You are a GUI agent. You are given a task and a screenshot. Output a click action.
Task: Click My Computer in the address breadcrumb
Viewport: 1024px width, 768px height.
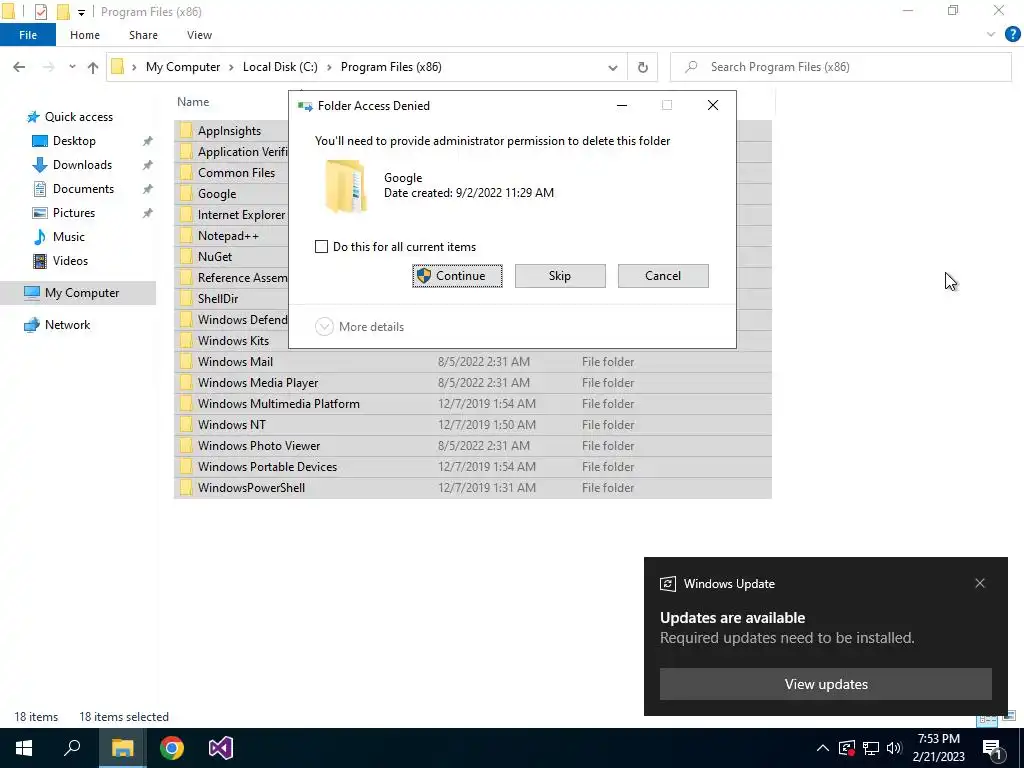pyautogui.click(x=183, y=67)
